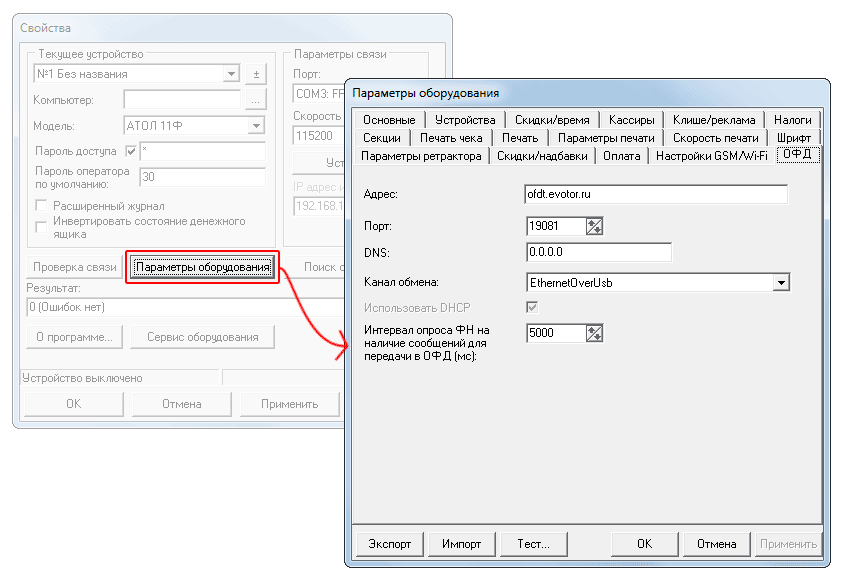Click the ФН polling interval spinner
Screen dimensions: 845x580
(x=595, y=334)
